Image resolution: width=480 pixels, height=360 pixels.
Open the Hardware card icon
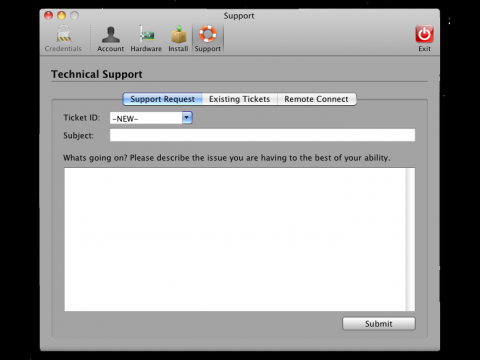(x=146, y=34)
